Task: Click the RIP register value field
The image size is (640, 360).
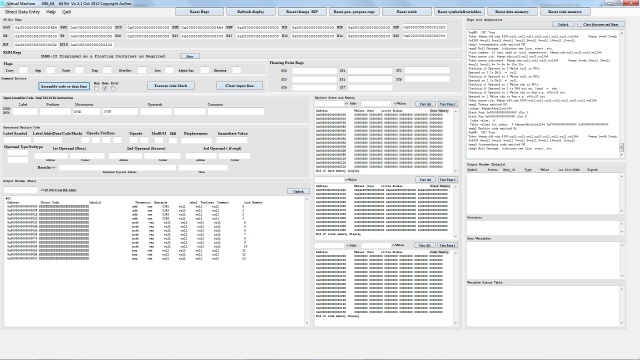Action: [36, 44]
